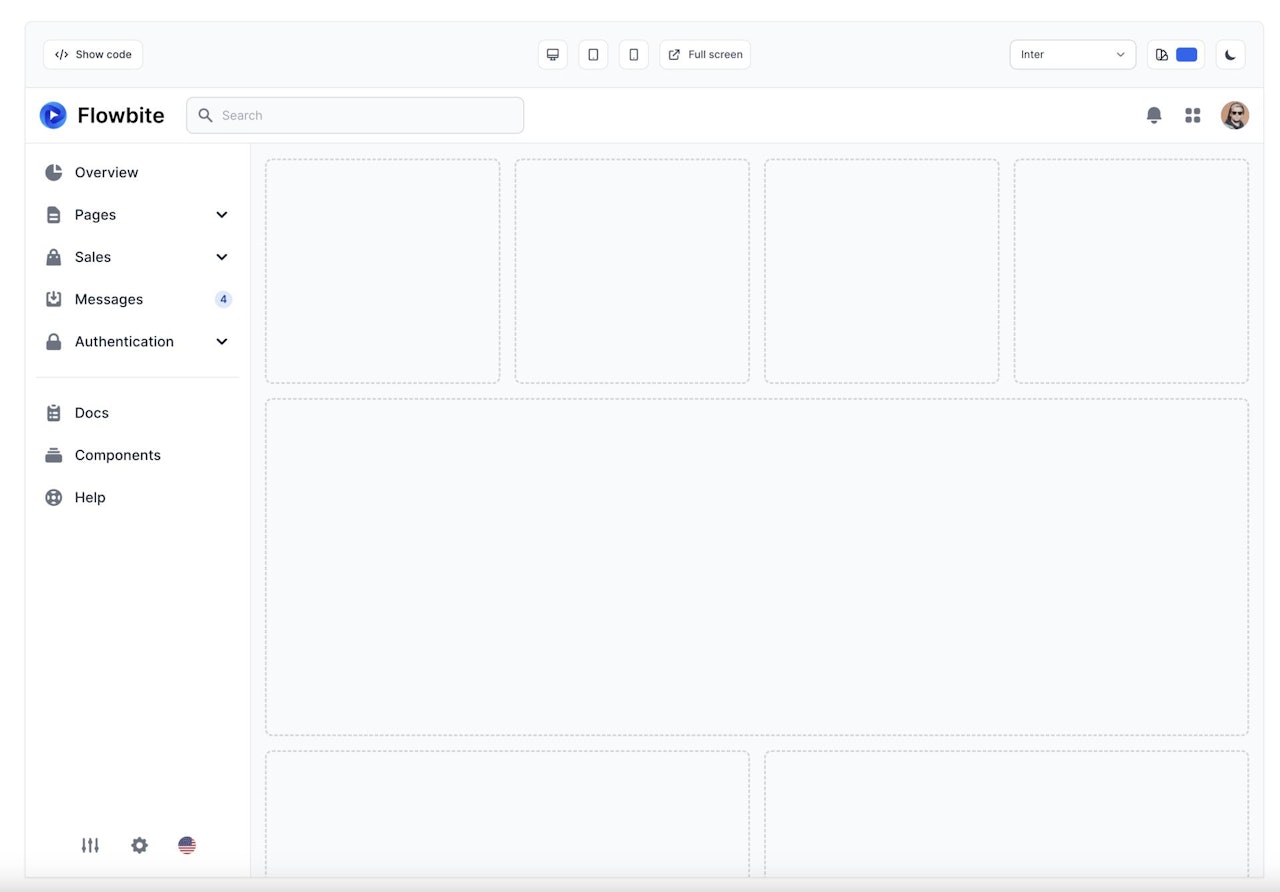This screenshot has width=1280, height=892.
Task: Toggle the RTL layout direction icon
Action: pyautogui.click(x=1162, y=54)
